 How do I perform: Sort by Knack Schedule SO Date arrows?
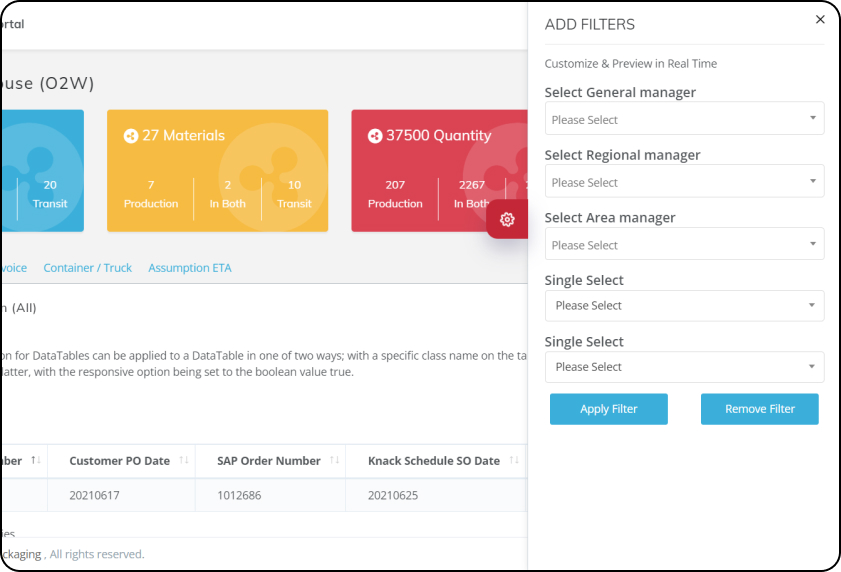[514, 460]
